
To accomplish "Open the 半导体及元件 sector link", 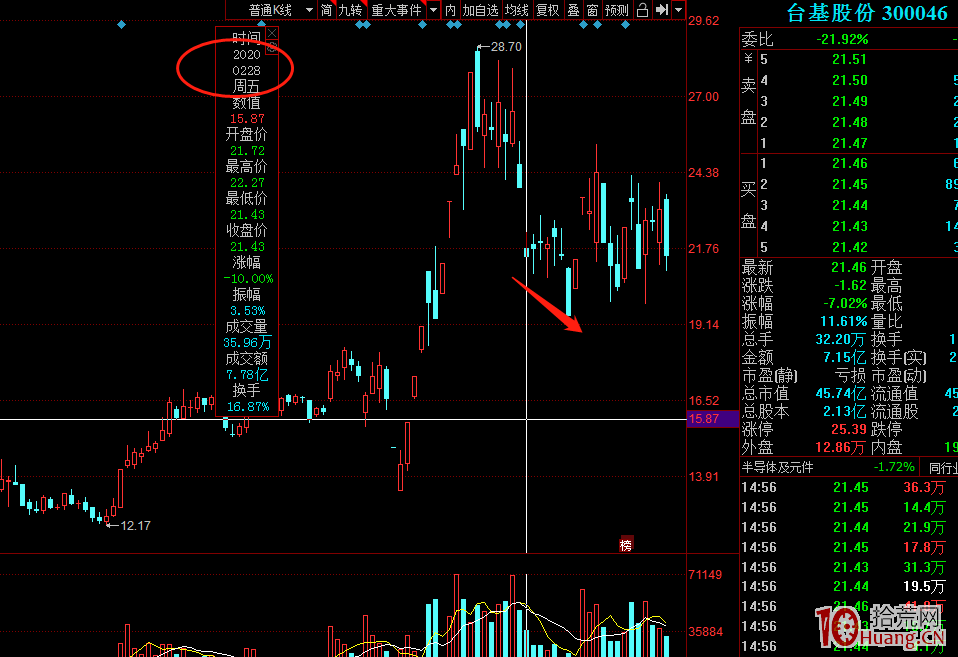I will (777, 468).
